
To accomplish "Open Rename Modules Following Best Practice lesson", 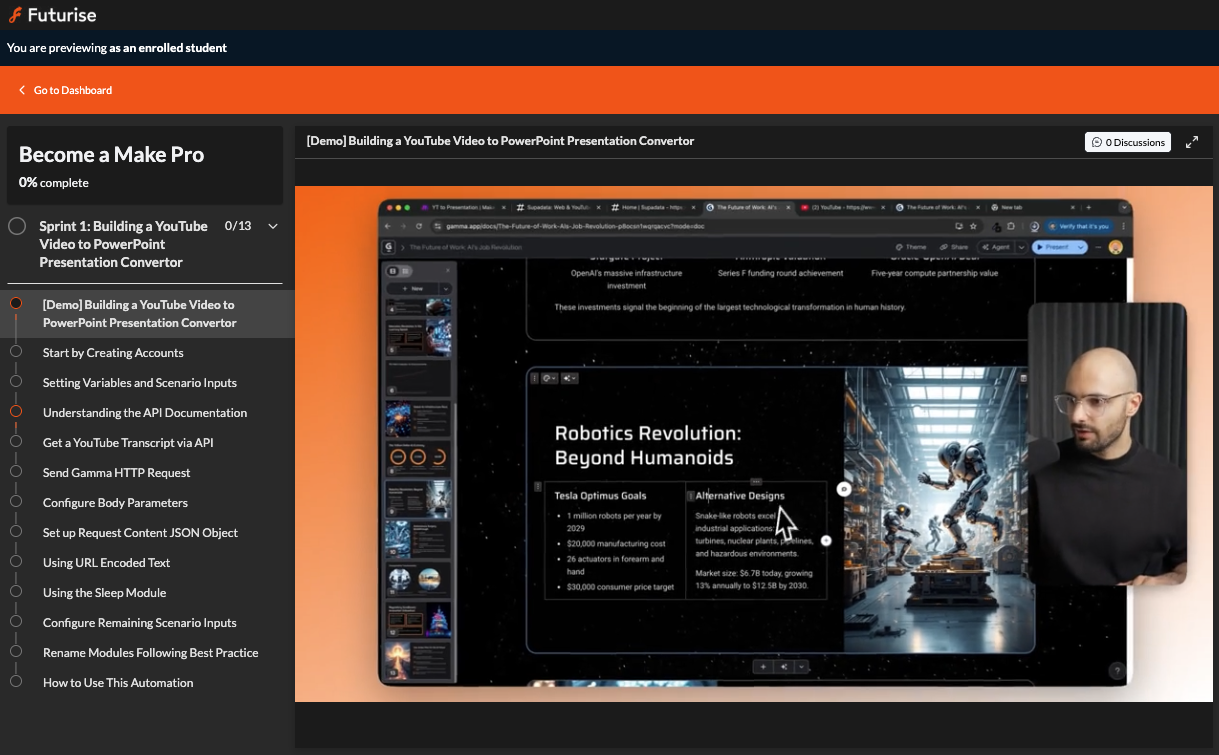I will [150, 653].
